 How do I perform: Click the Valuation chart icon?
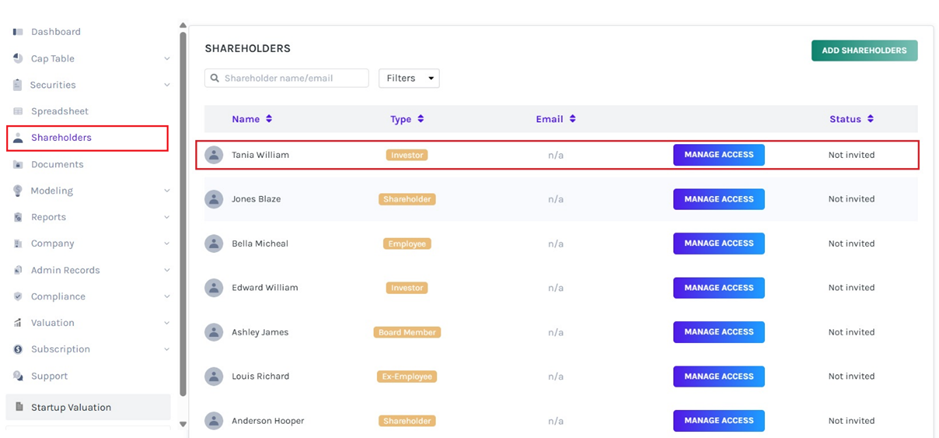[18, 323]
